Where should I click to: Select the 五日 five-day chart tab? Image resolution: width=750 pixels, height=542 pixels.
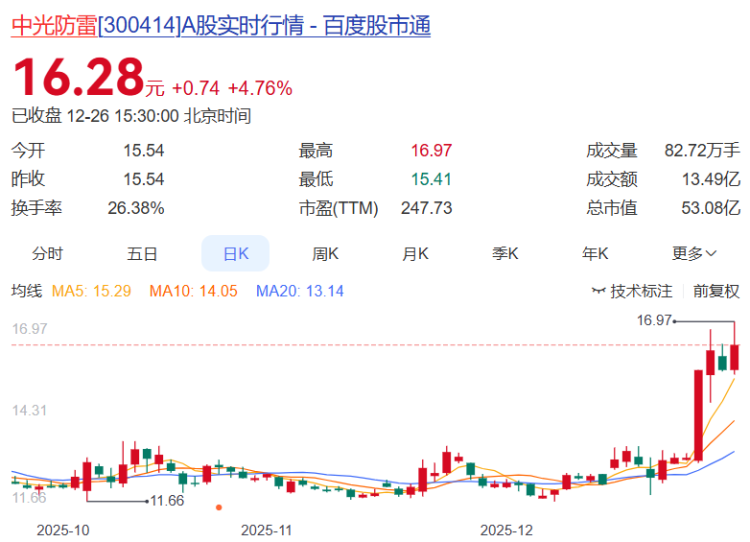tap(142, 254)
